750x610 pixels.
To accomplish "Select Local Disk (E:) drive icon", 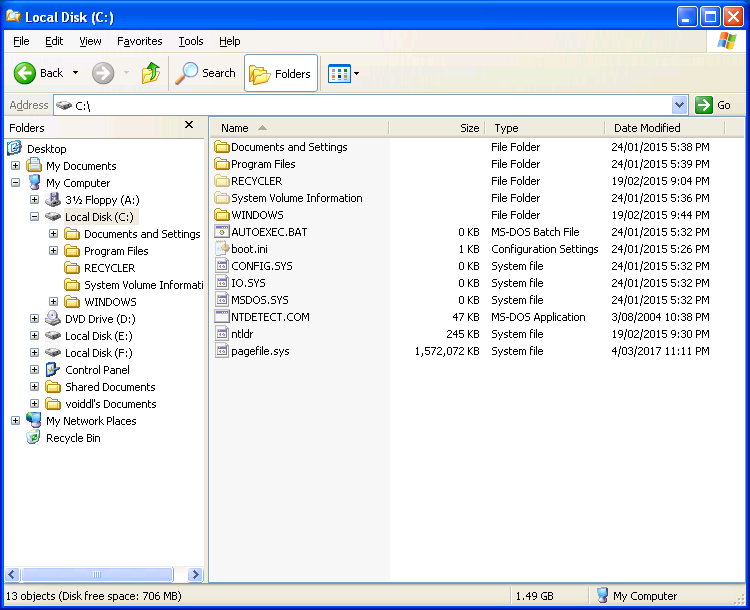I will pyautogui.click(x=53, y=335).
